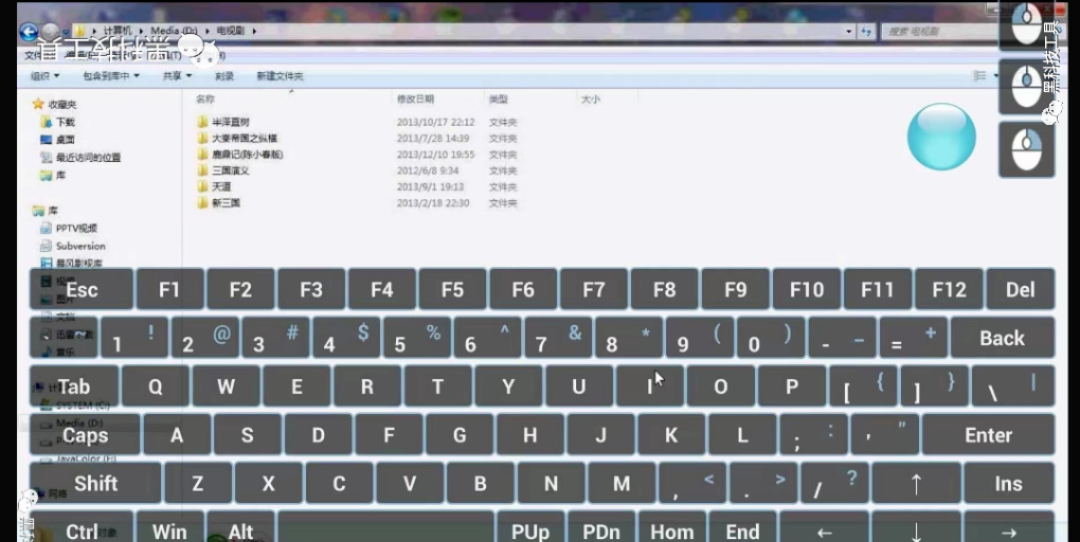
Task: Tap the up arrow key
Action: click(x=915, y=483)
